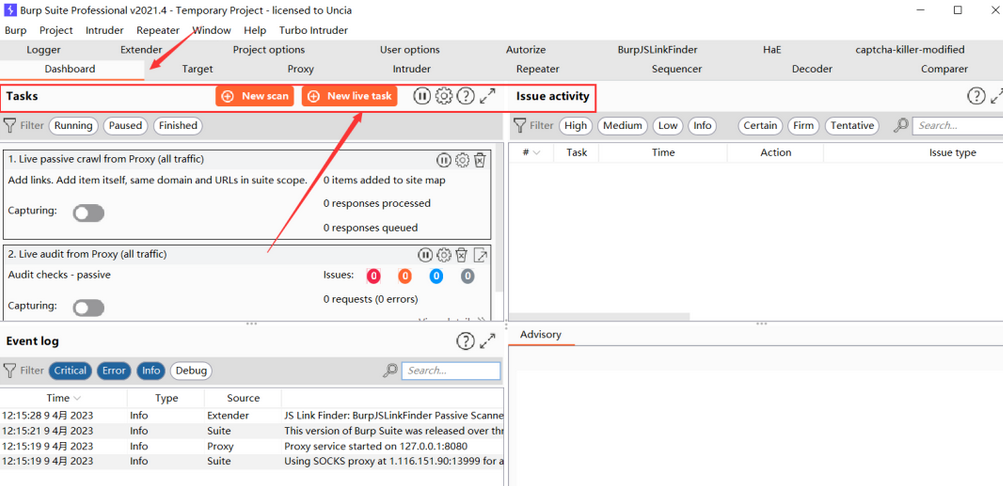Open settings for Live passive crawl task

[x=462, y=160]
